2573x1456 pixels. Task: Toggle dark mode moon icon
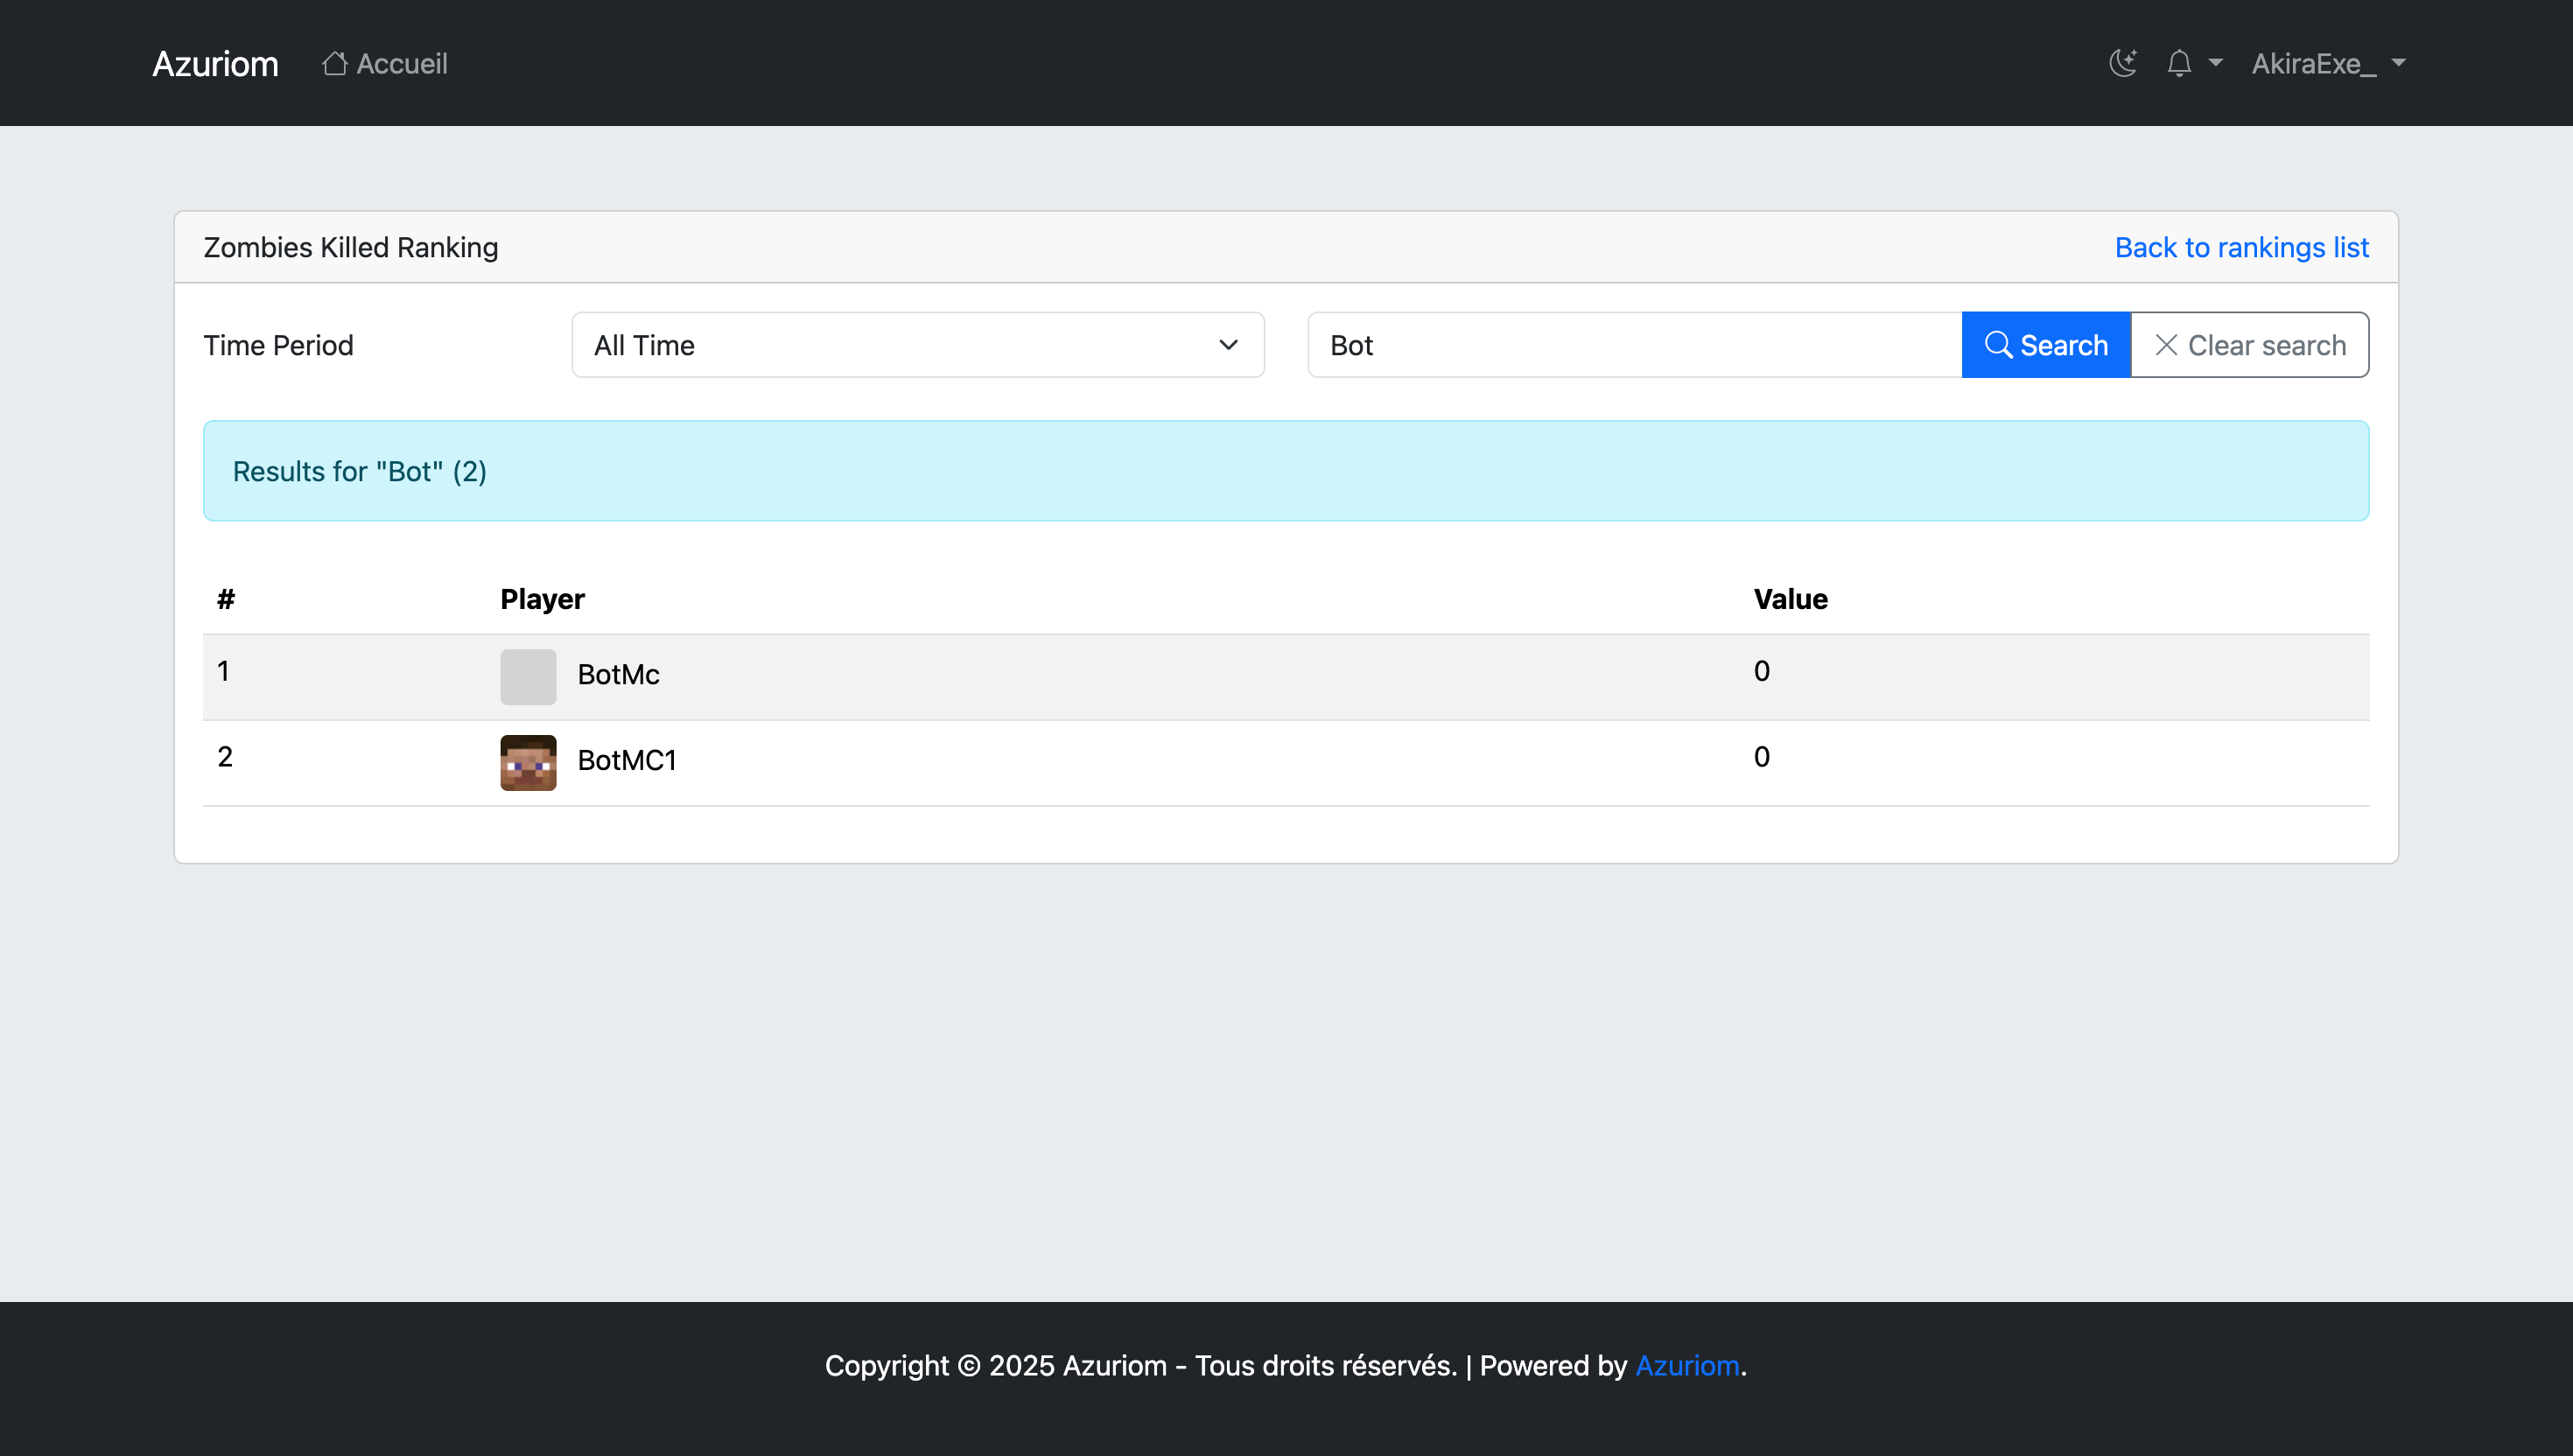point(2123,63)
